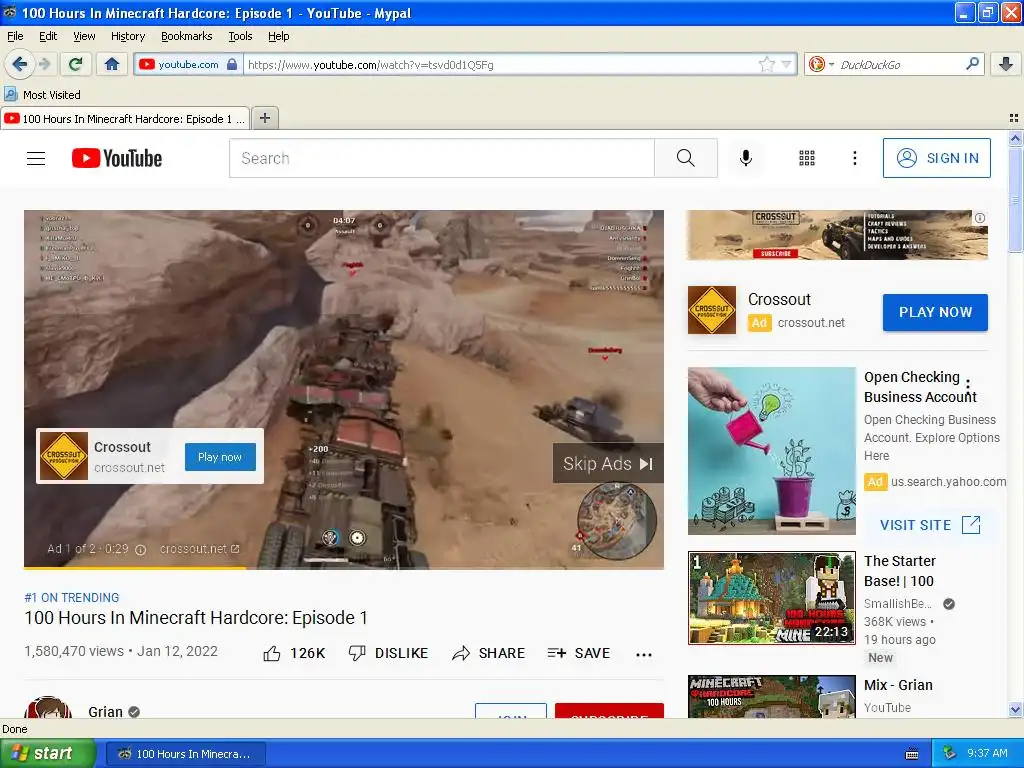The height and width of the screenshot is (768, 1024).
Task: Click the SIGN IN button
Action: click(x=936, y=158)
